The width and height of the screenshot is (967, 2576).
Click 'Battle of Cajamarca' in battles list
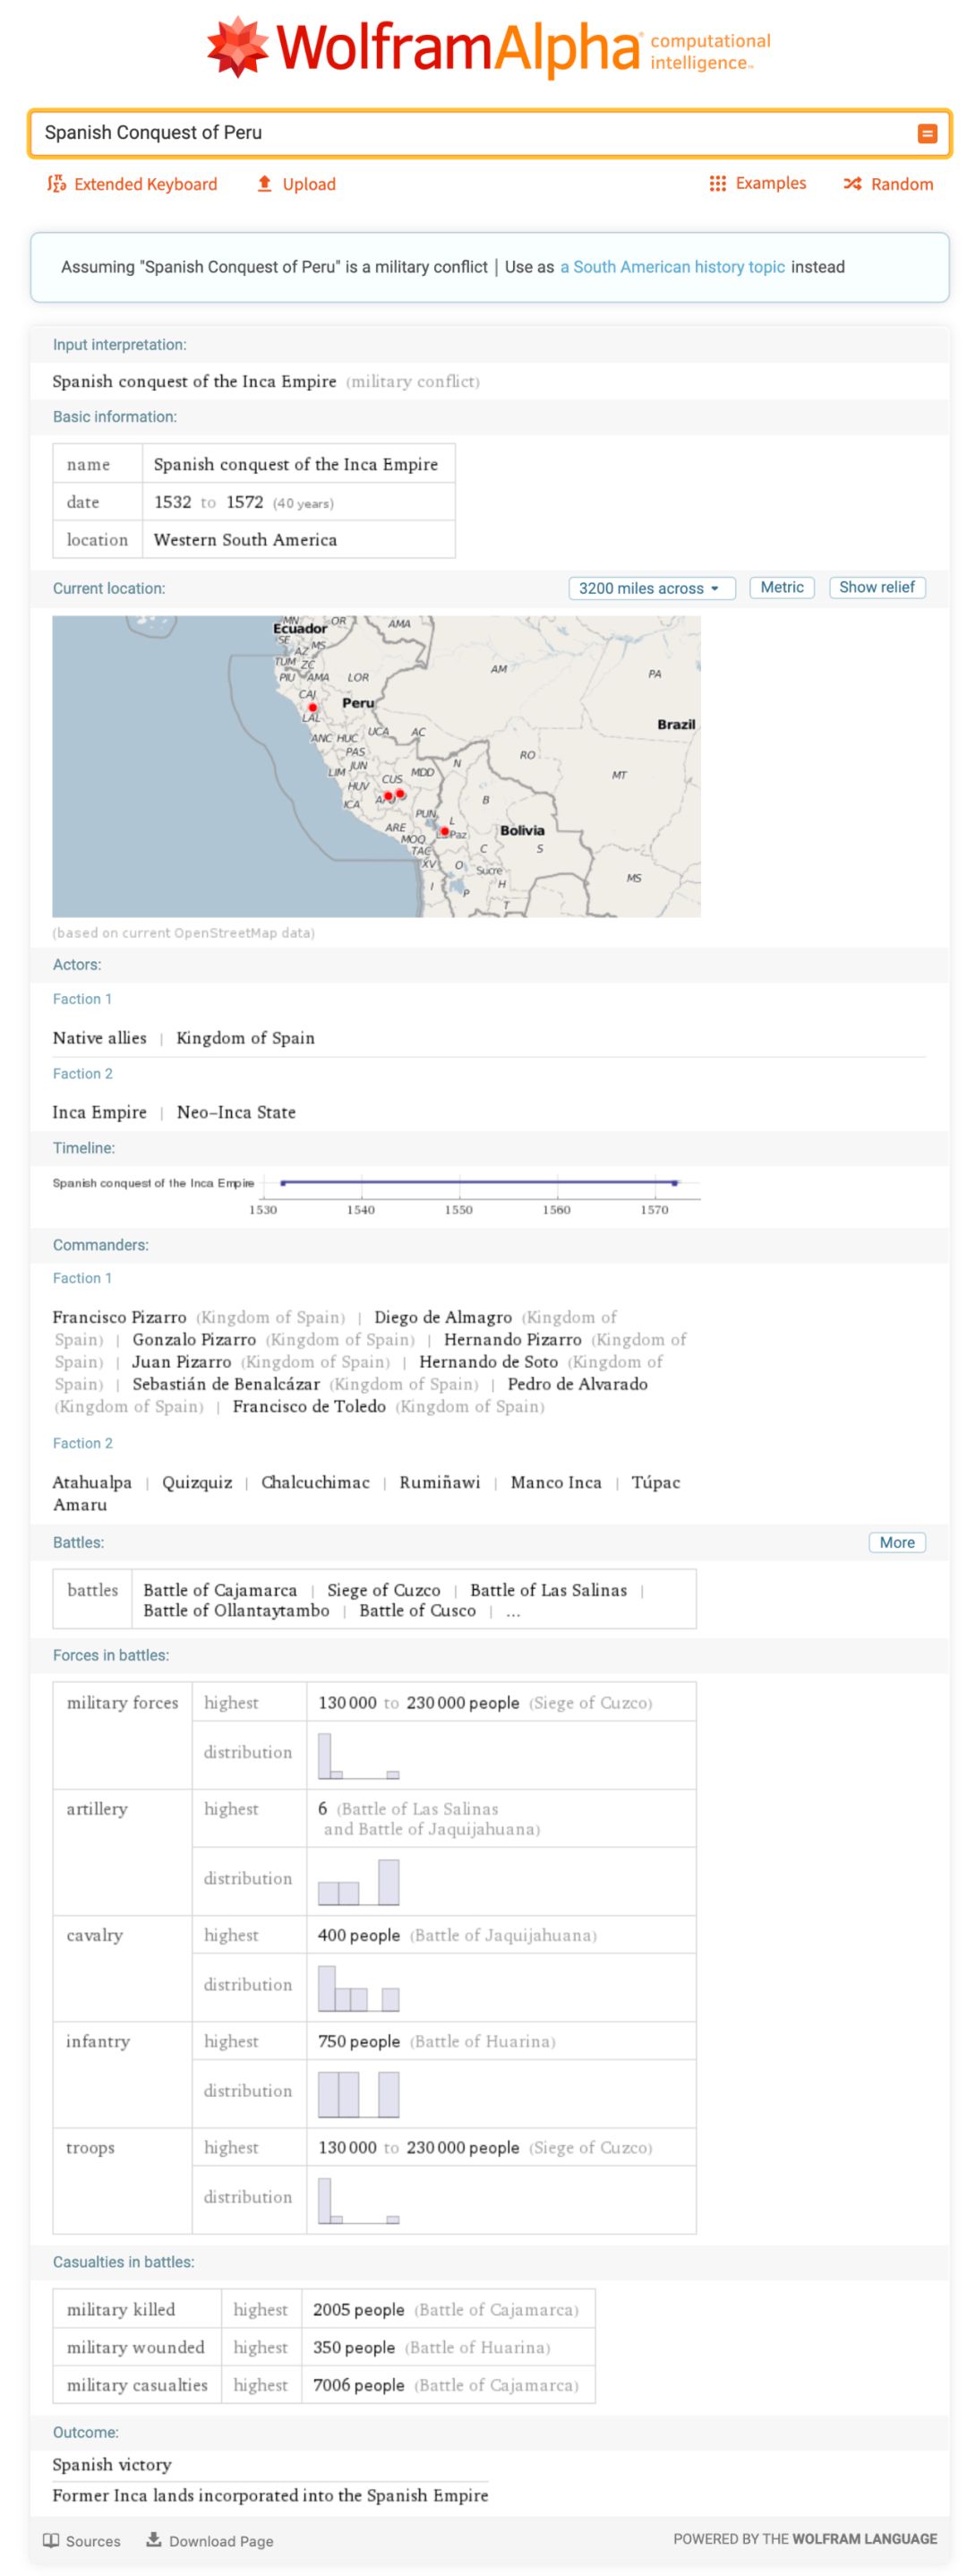click(220, 1590)
